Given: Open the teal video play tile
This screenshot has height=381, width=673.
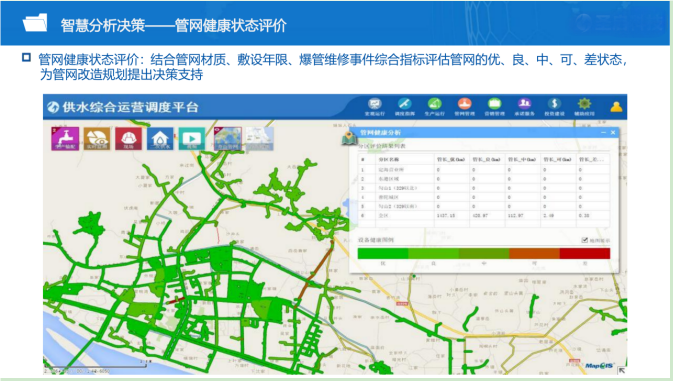Looking at the screenshot, I should 192,138.
